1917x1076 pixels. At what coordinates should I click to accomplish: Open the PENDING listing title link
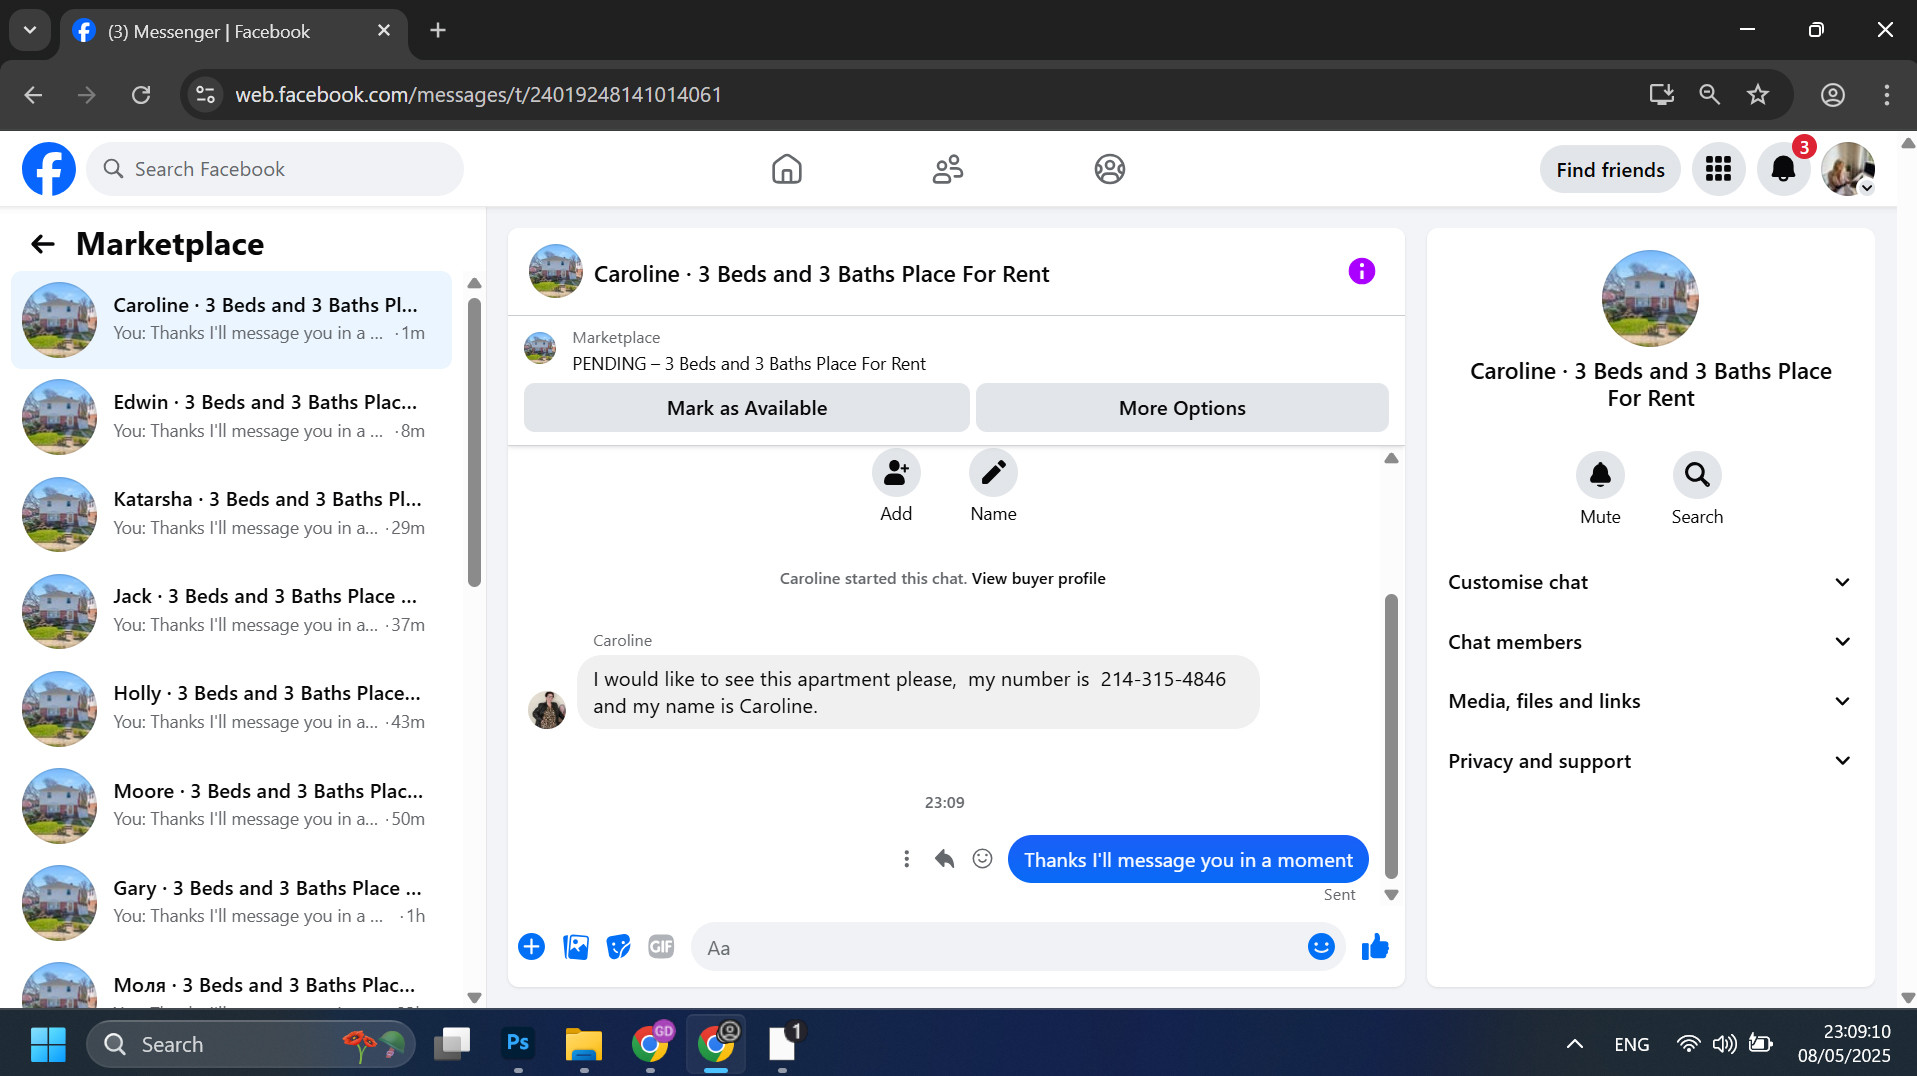[x=749, y=364]
